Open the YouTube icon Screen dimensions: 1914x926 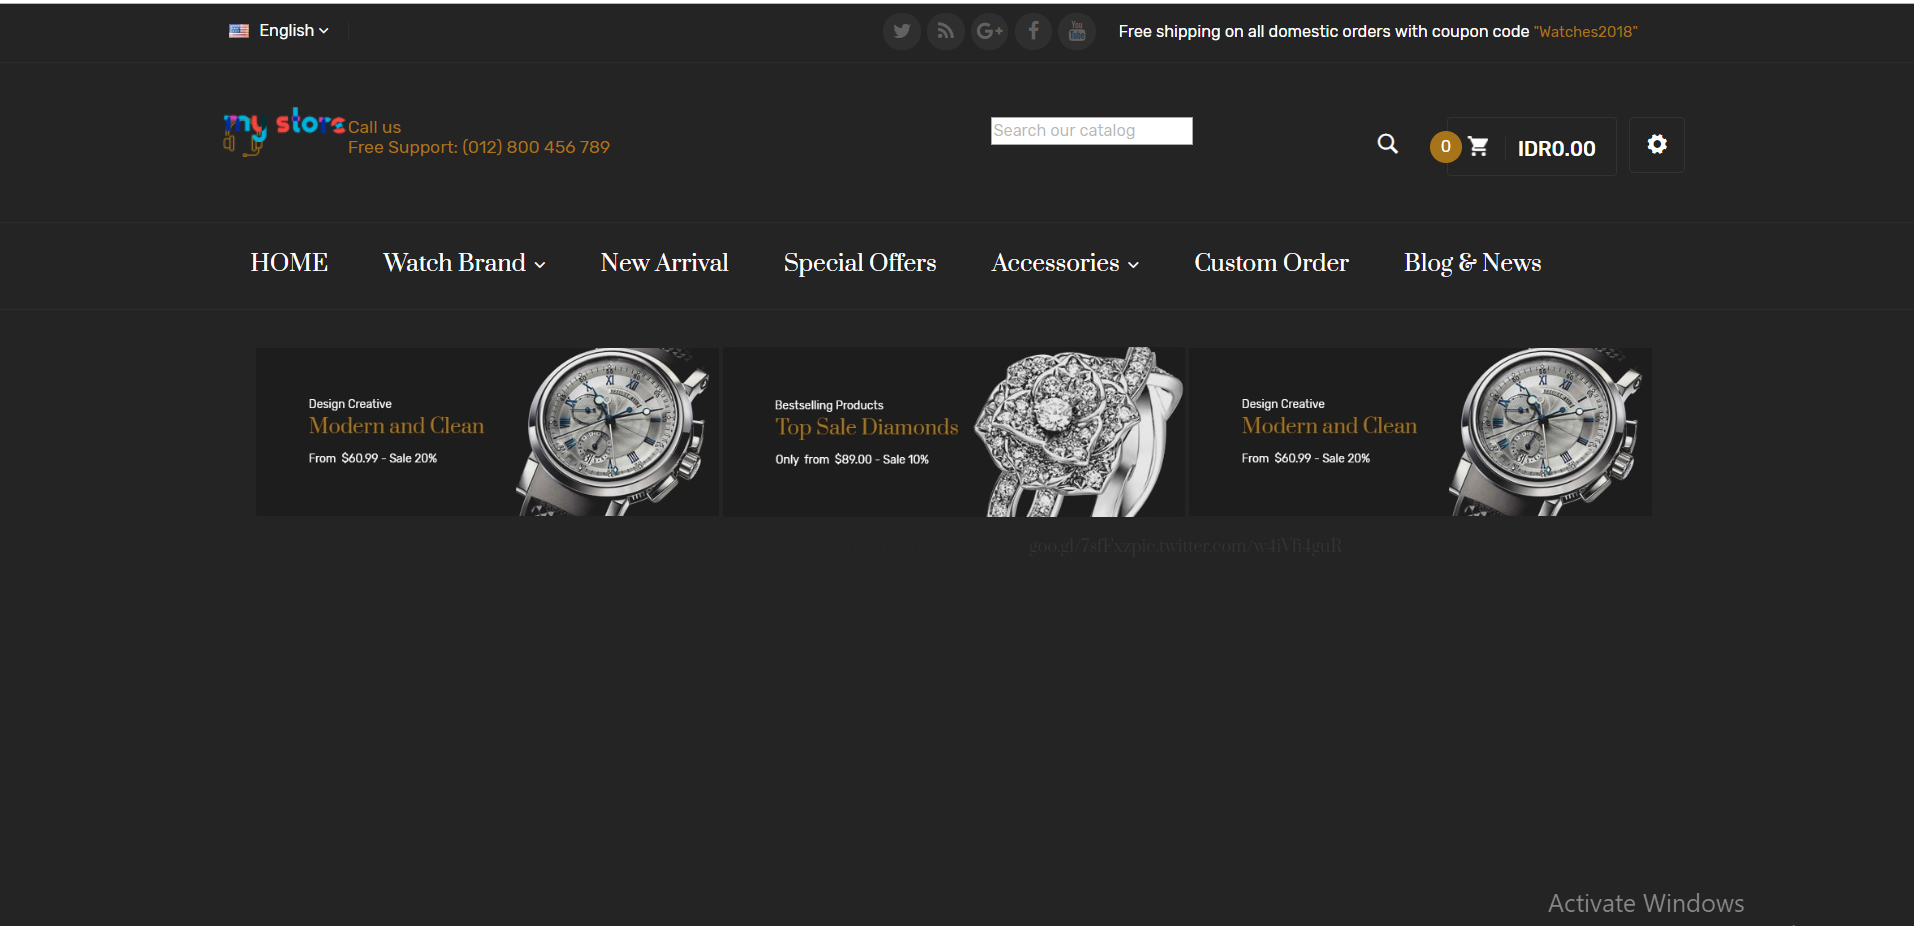click(x=1077, y=31)
